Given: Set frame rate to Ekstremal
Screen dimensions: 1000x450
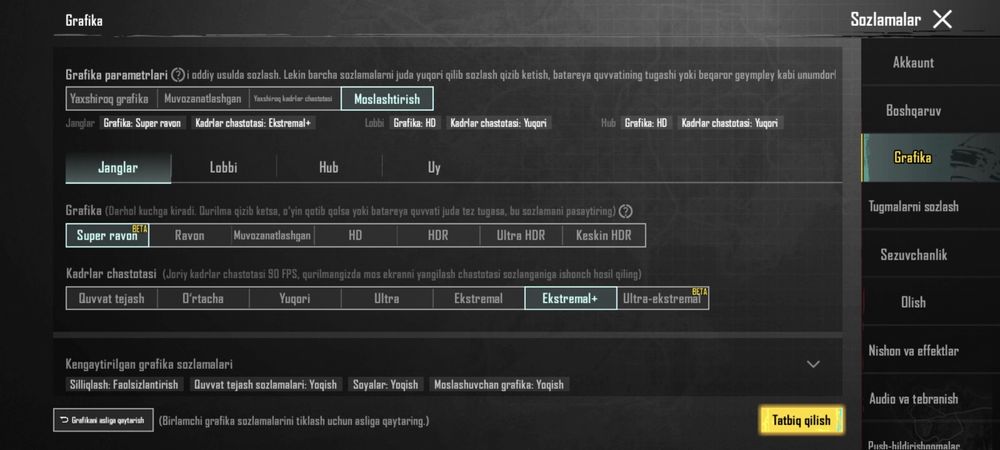Looking at the screenshot, I should tap(478, 298).
